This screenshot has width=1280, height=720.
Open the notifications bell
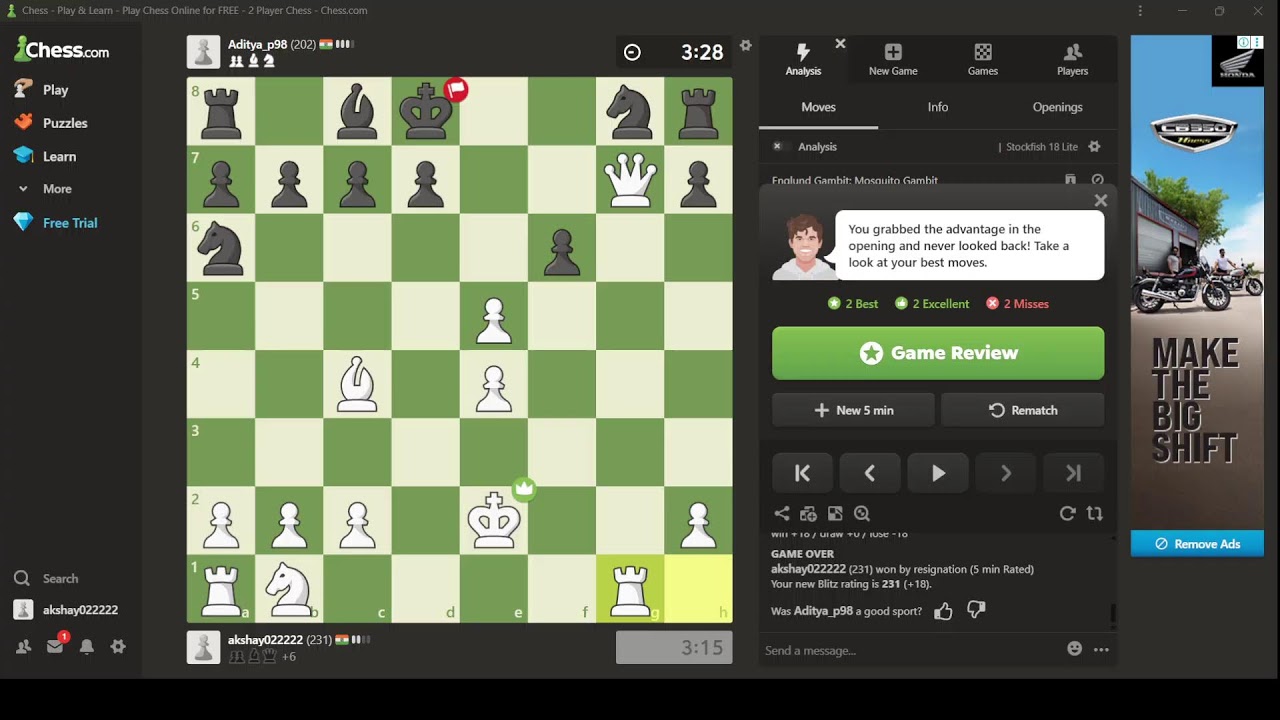click(x=87, y=647)
